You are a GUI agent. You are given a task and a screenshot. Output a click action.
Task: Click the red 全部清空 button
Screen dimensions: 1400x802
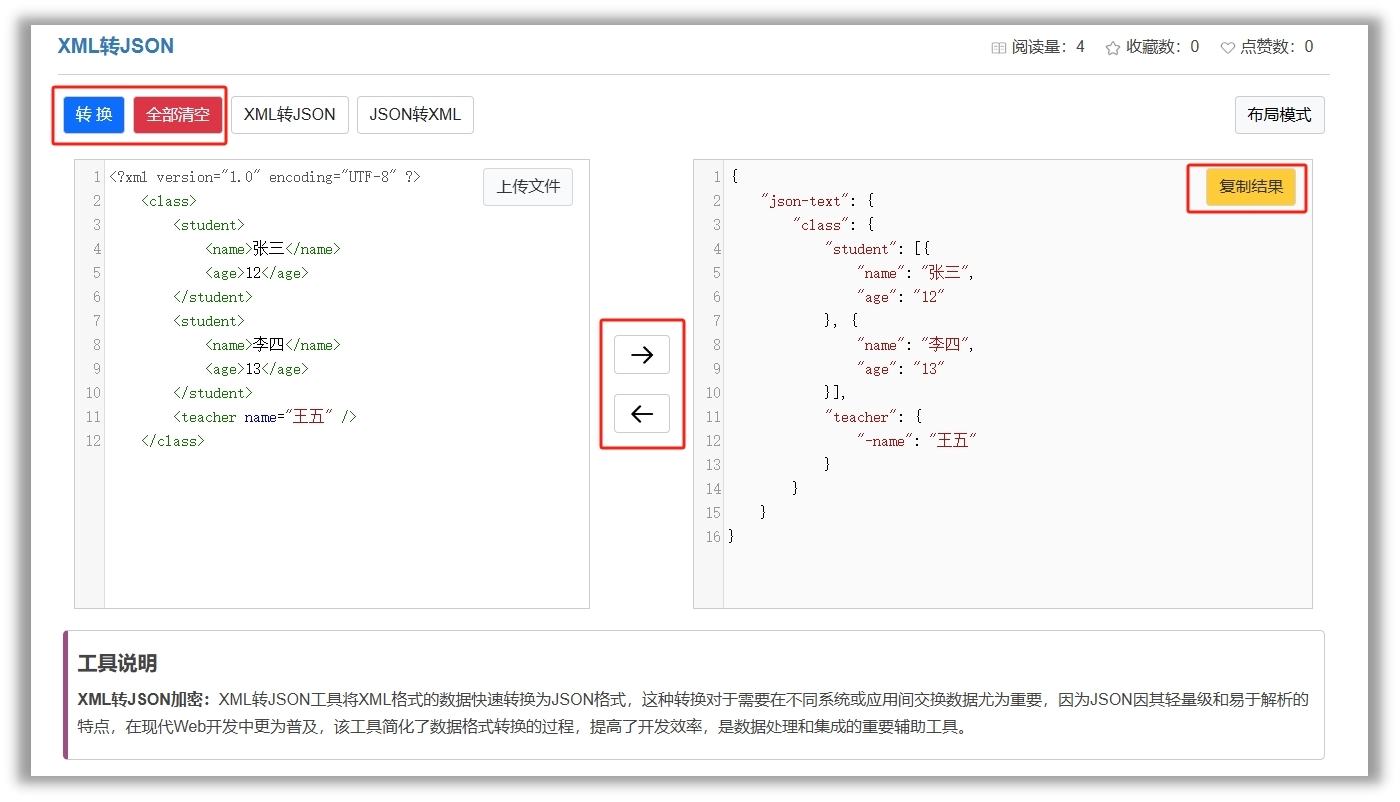click(178, 114)
